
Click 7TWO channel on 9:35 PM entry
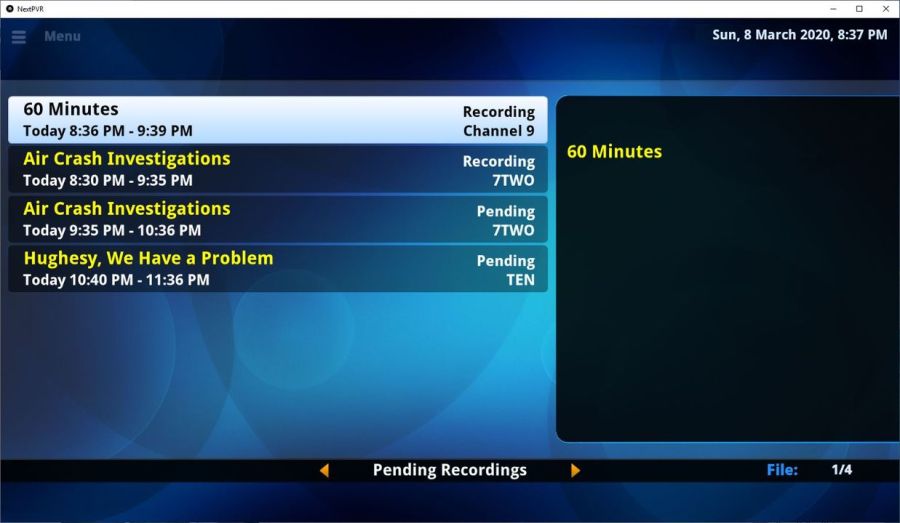pos(513,230)
